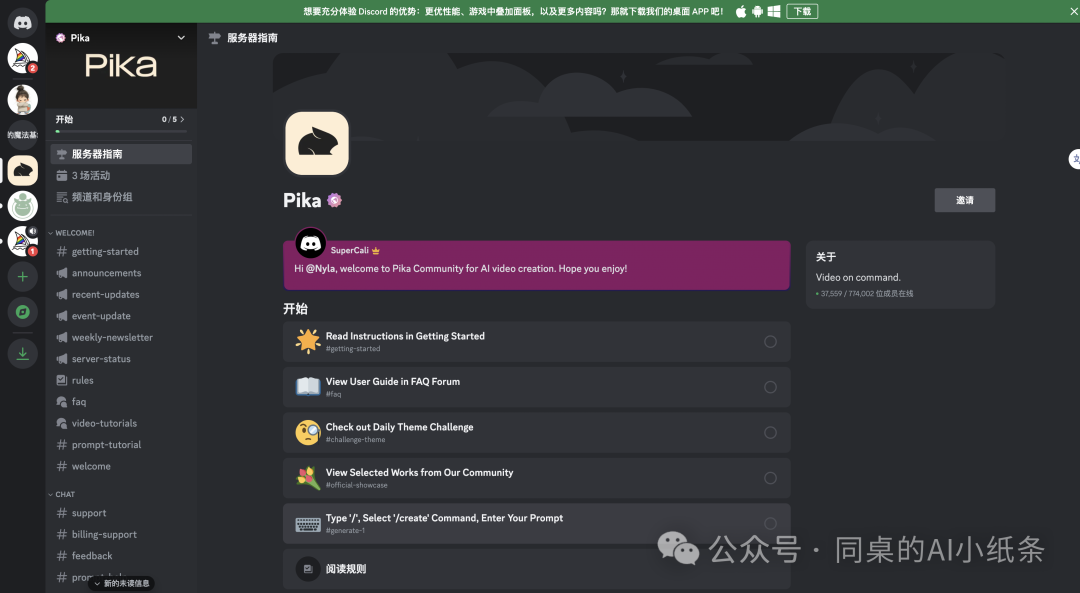
Task: Click the SuperCali welcome message card
Action: coord(537,265)
